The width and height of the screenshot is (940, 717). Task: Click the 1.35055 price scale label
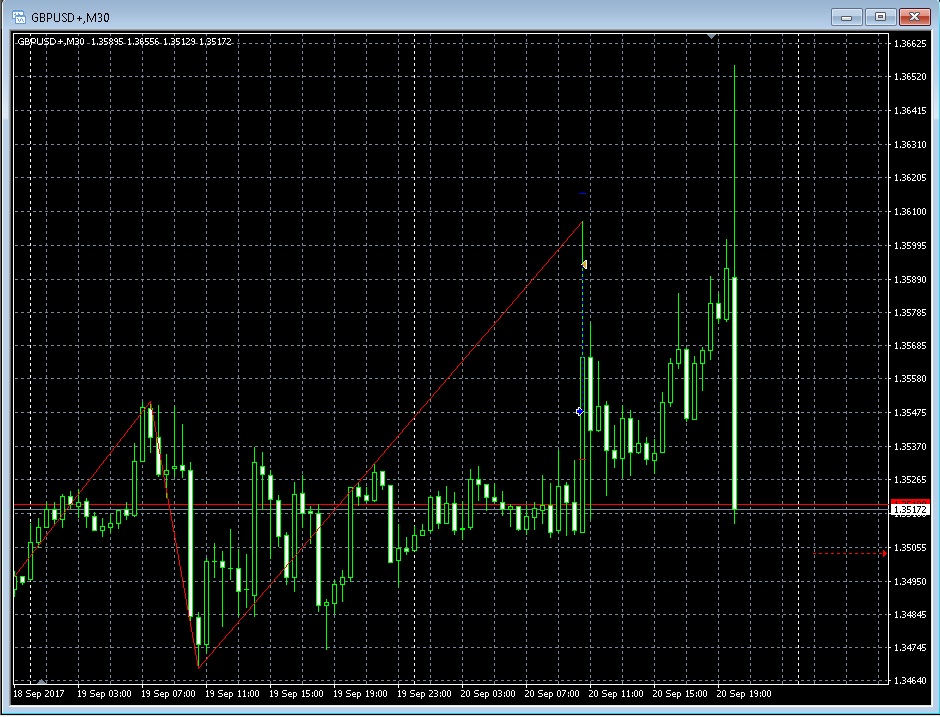pyautogui.click(x=909, y=548)
